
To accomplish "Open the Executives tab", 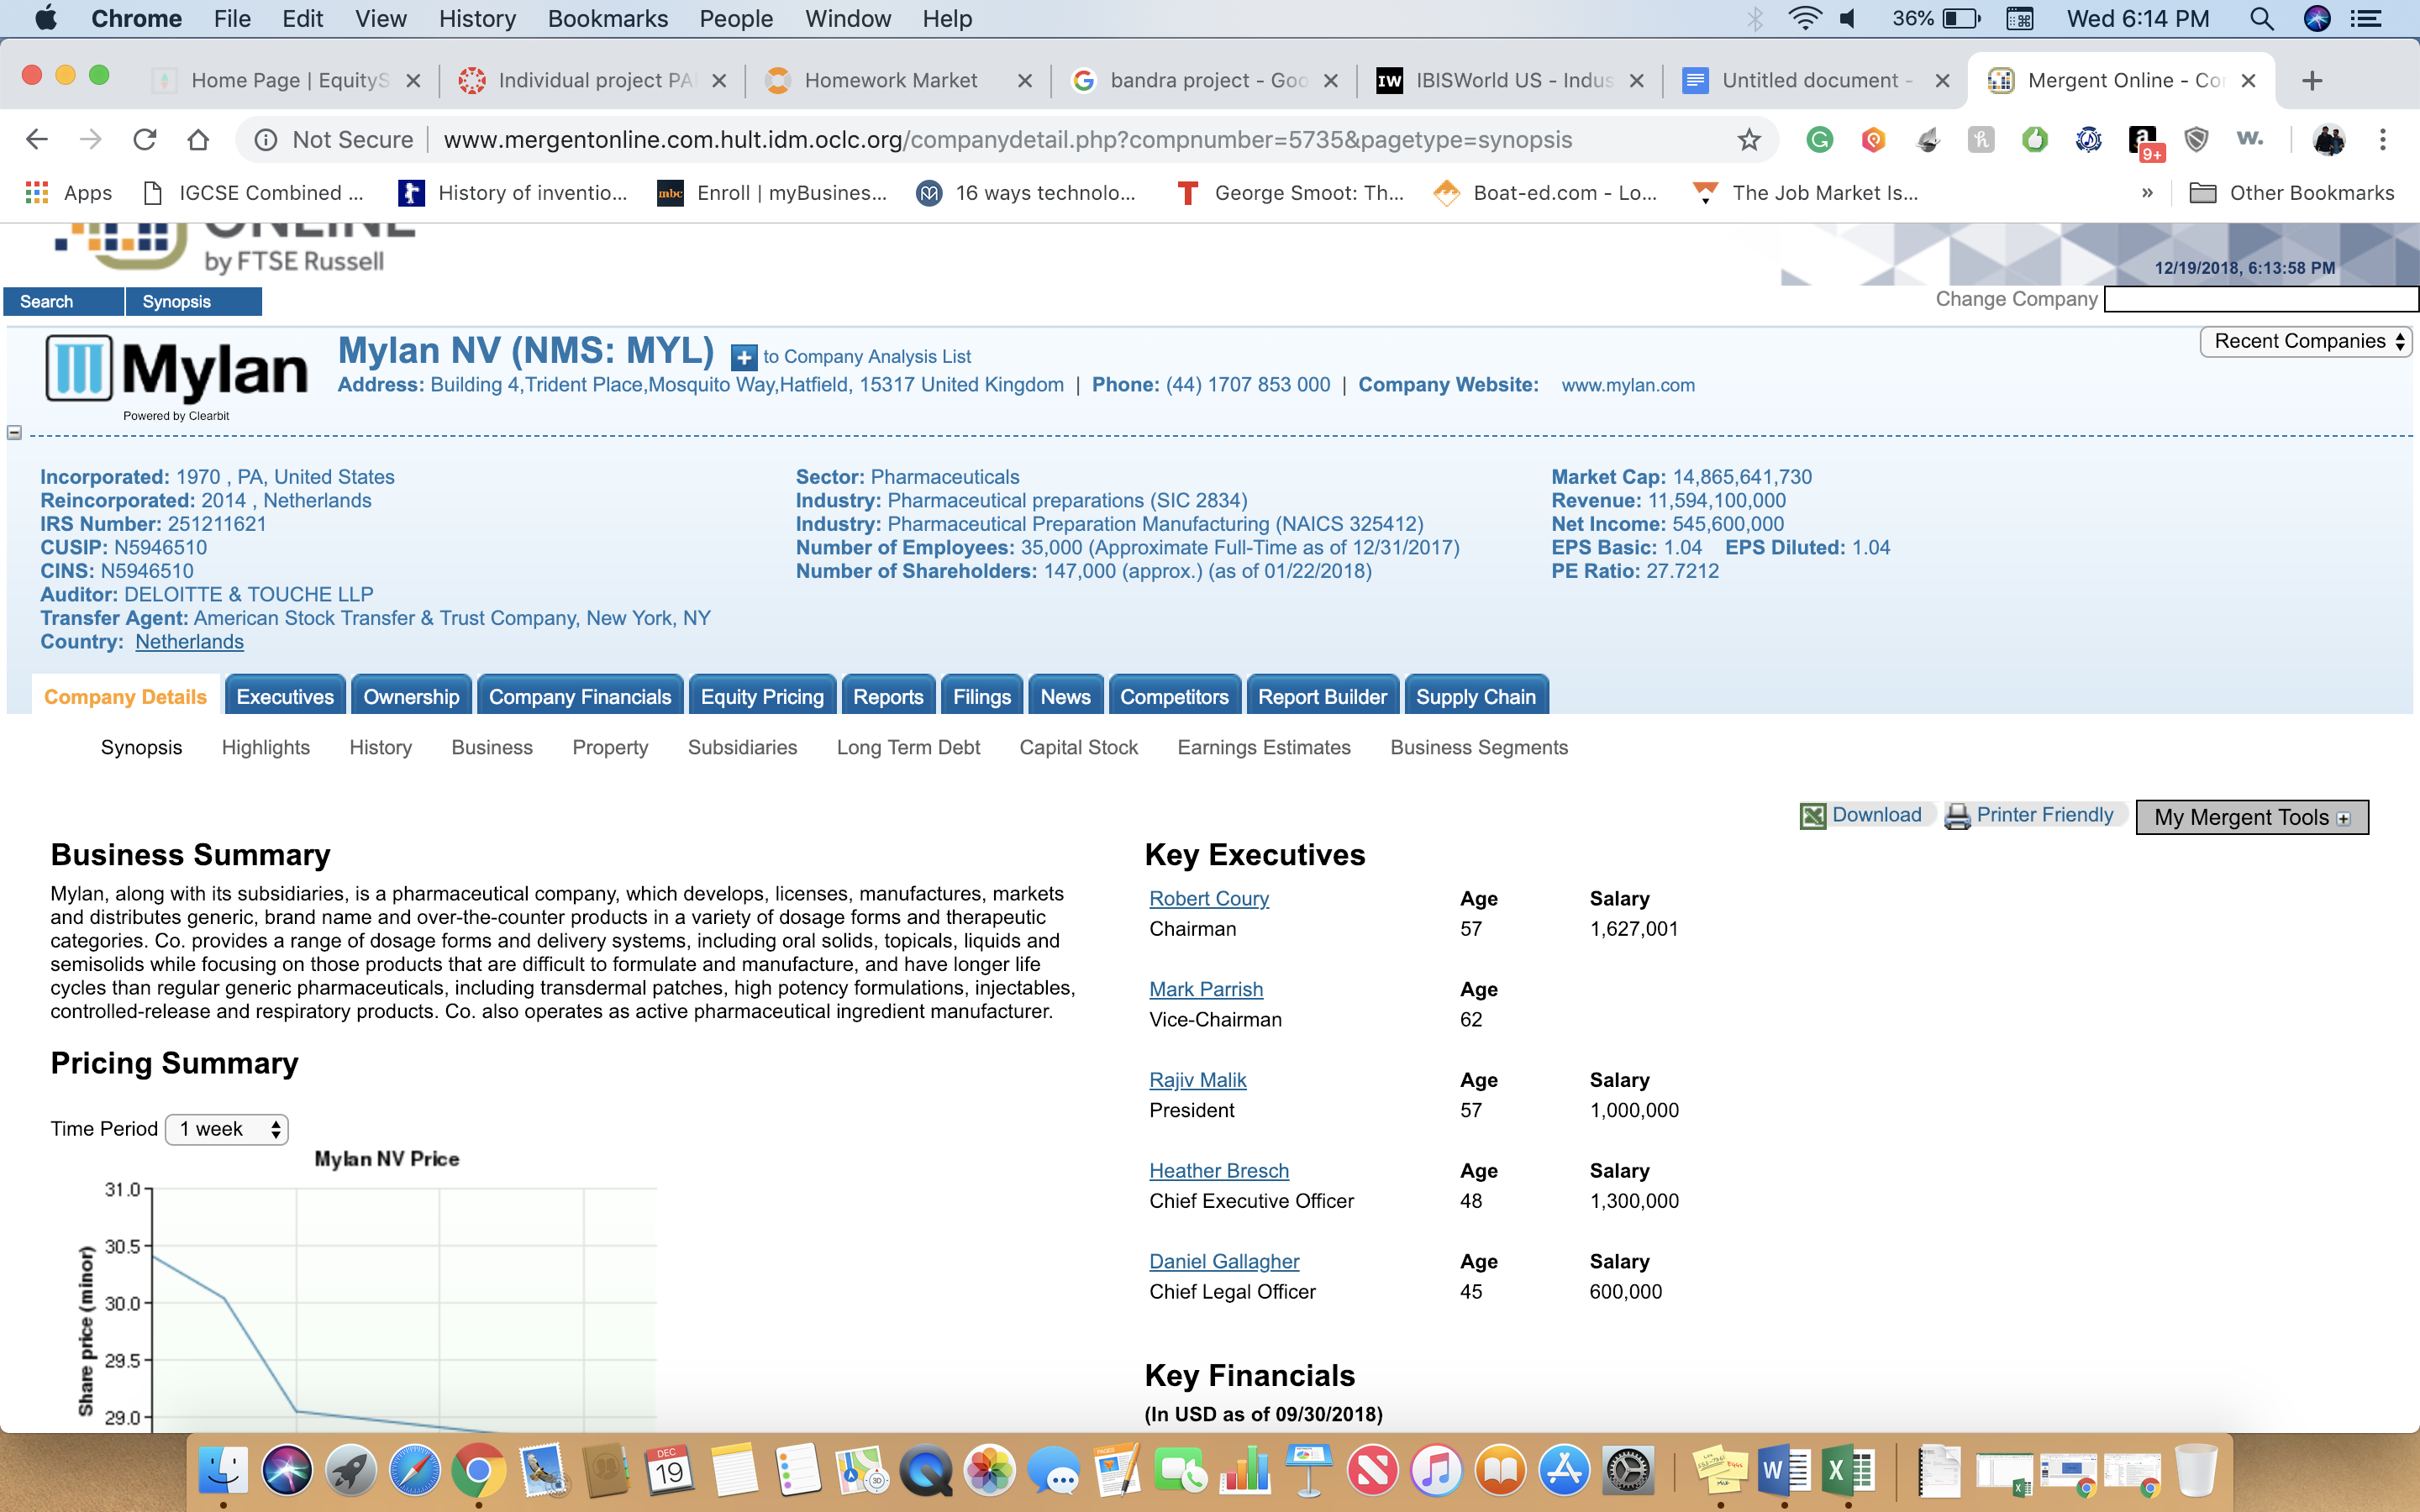I will (285, 696).
